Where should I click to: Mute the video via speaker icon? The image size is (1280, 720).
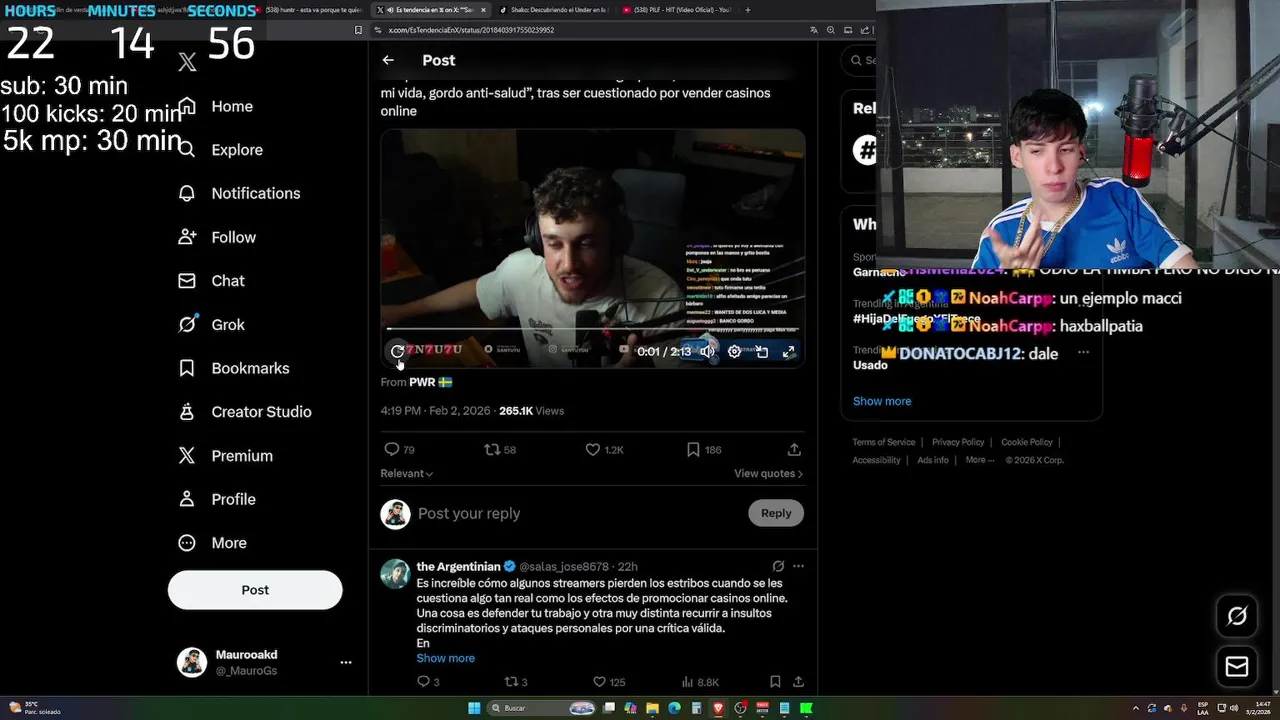[707, 351]
